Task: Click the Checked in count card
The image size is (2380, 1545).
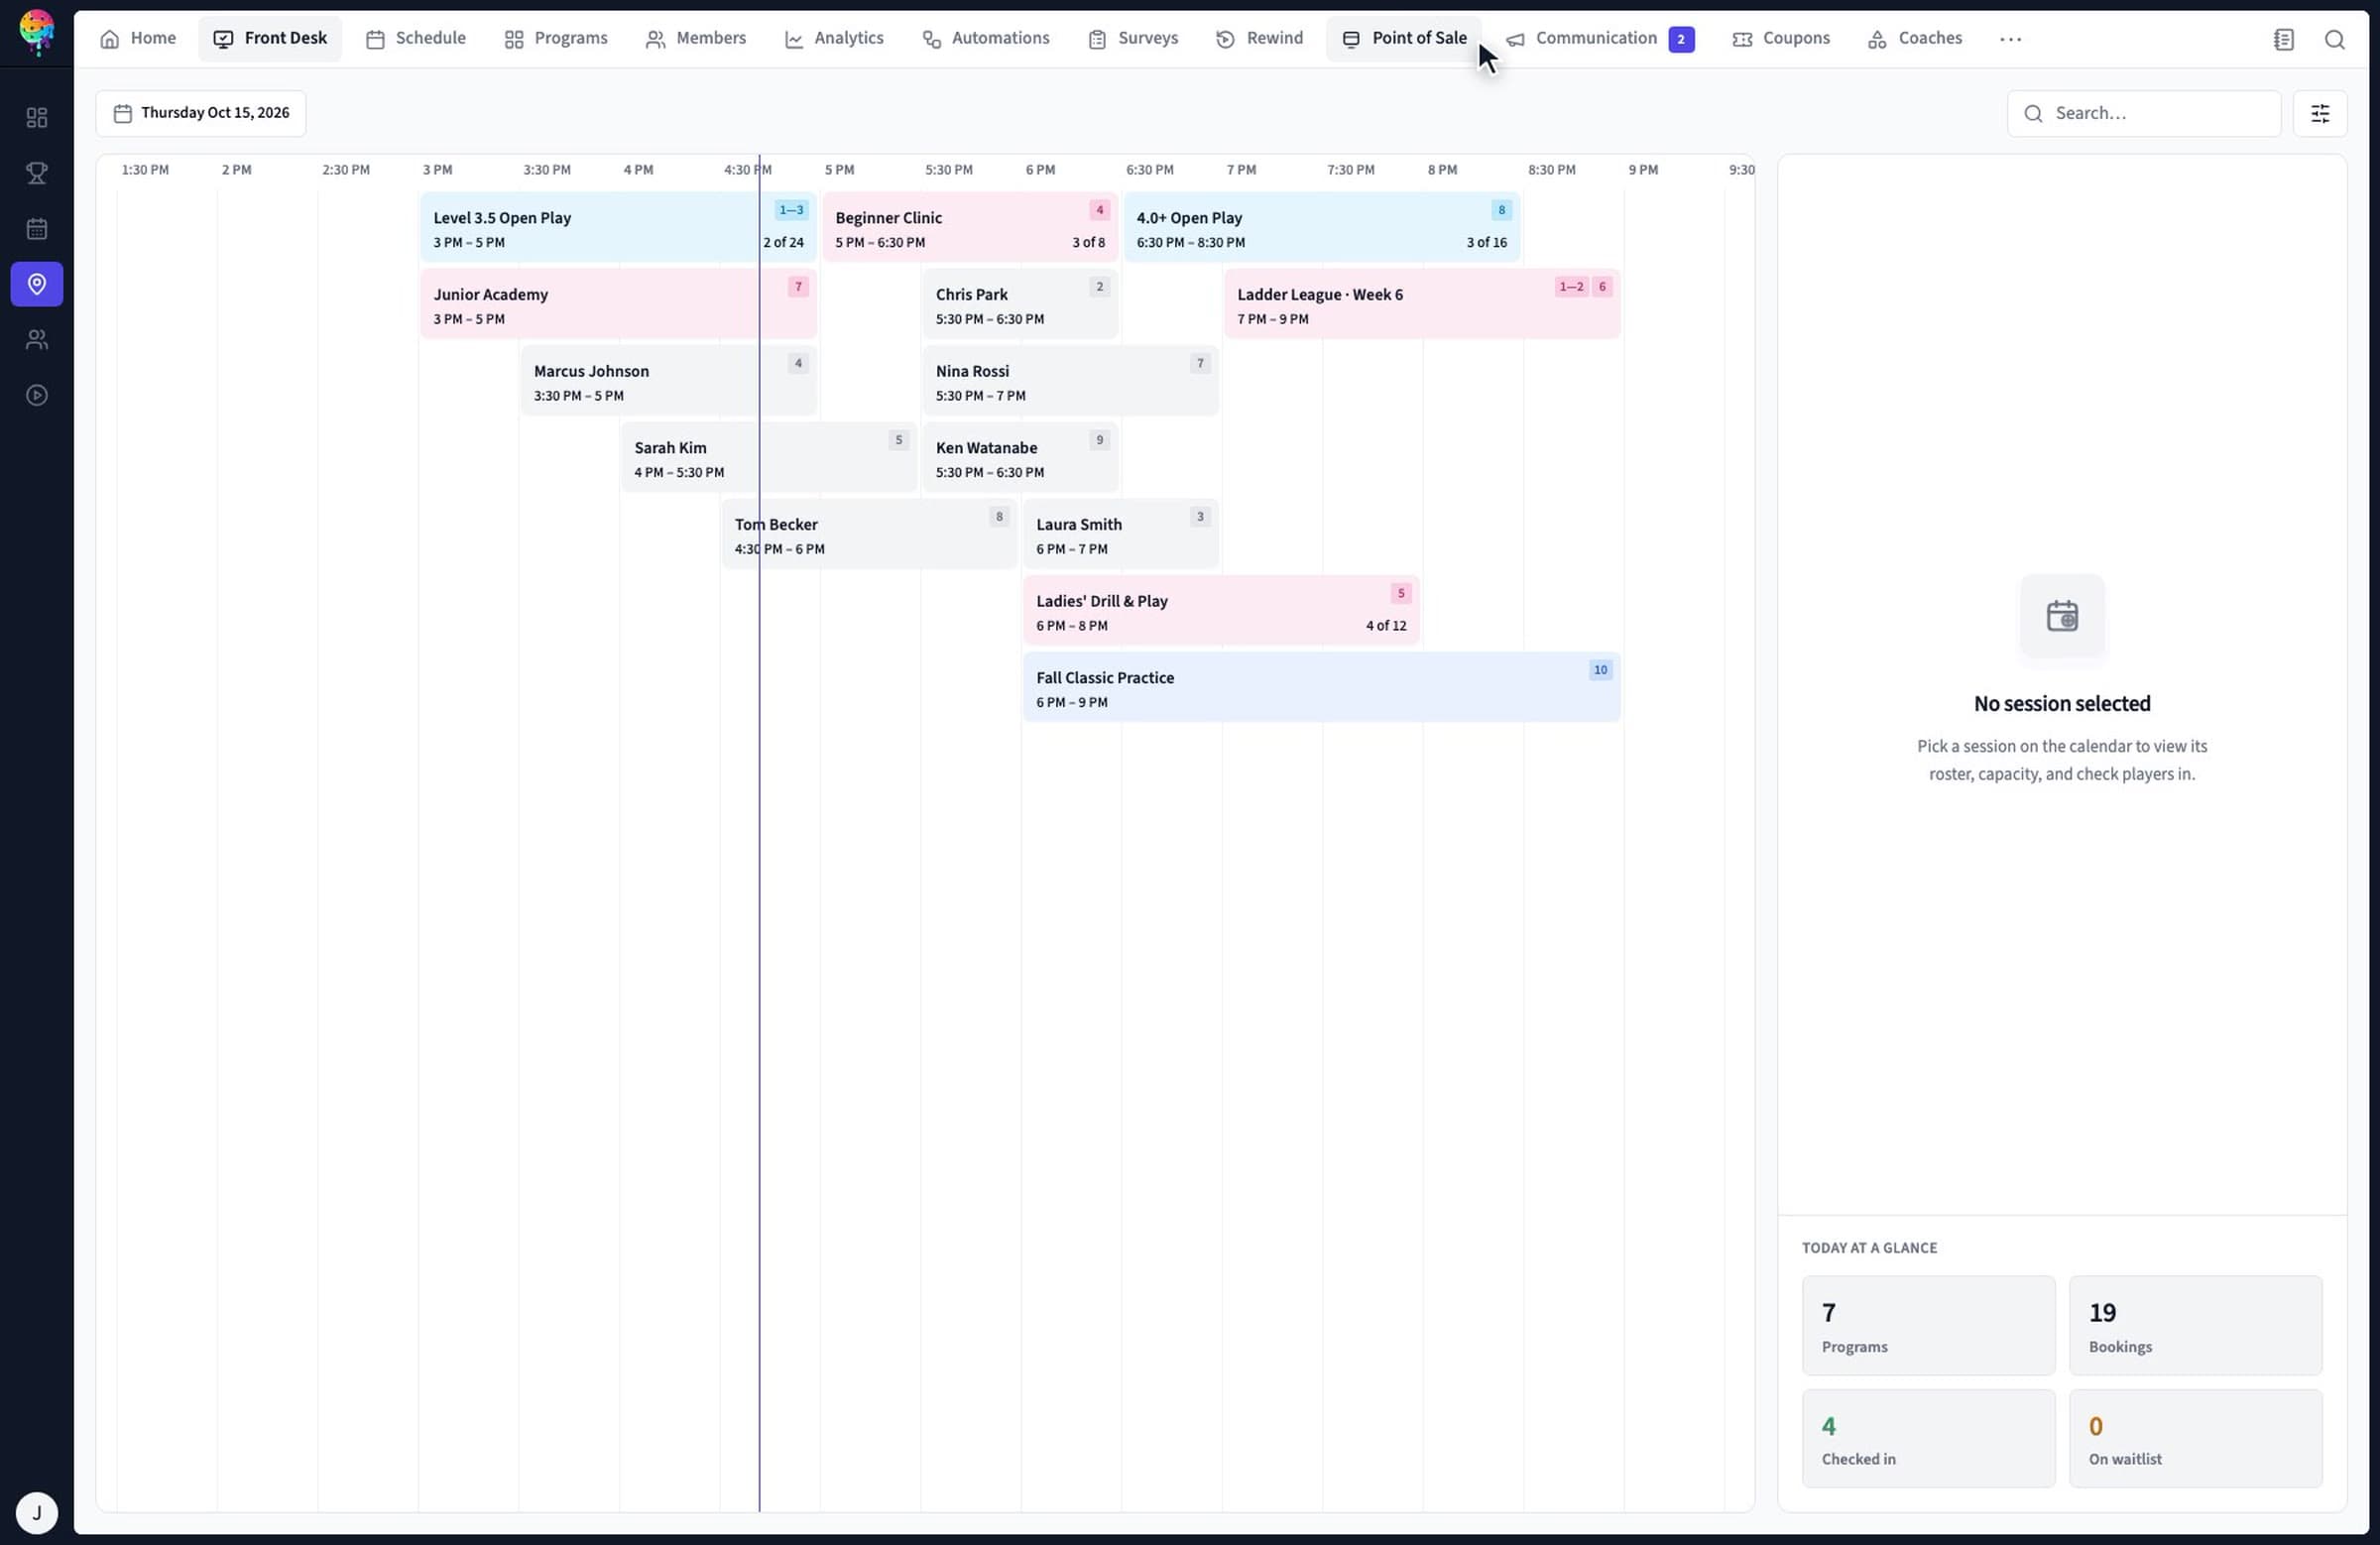Action: click(x=1928, y=1438)
